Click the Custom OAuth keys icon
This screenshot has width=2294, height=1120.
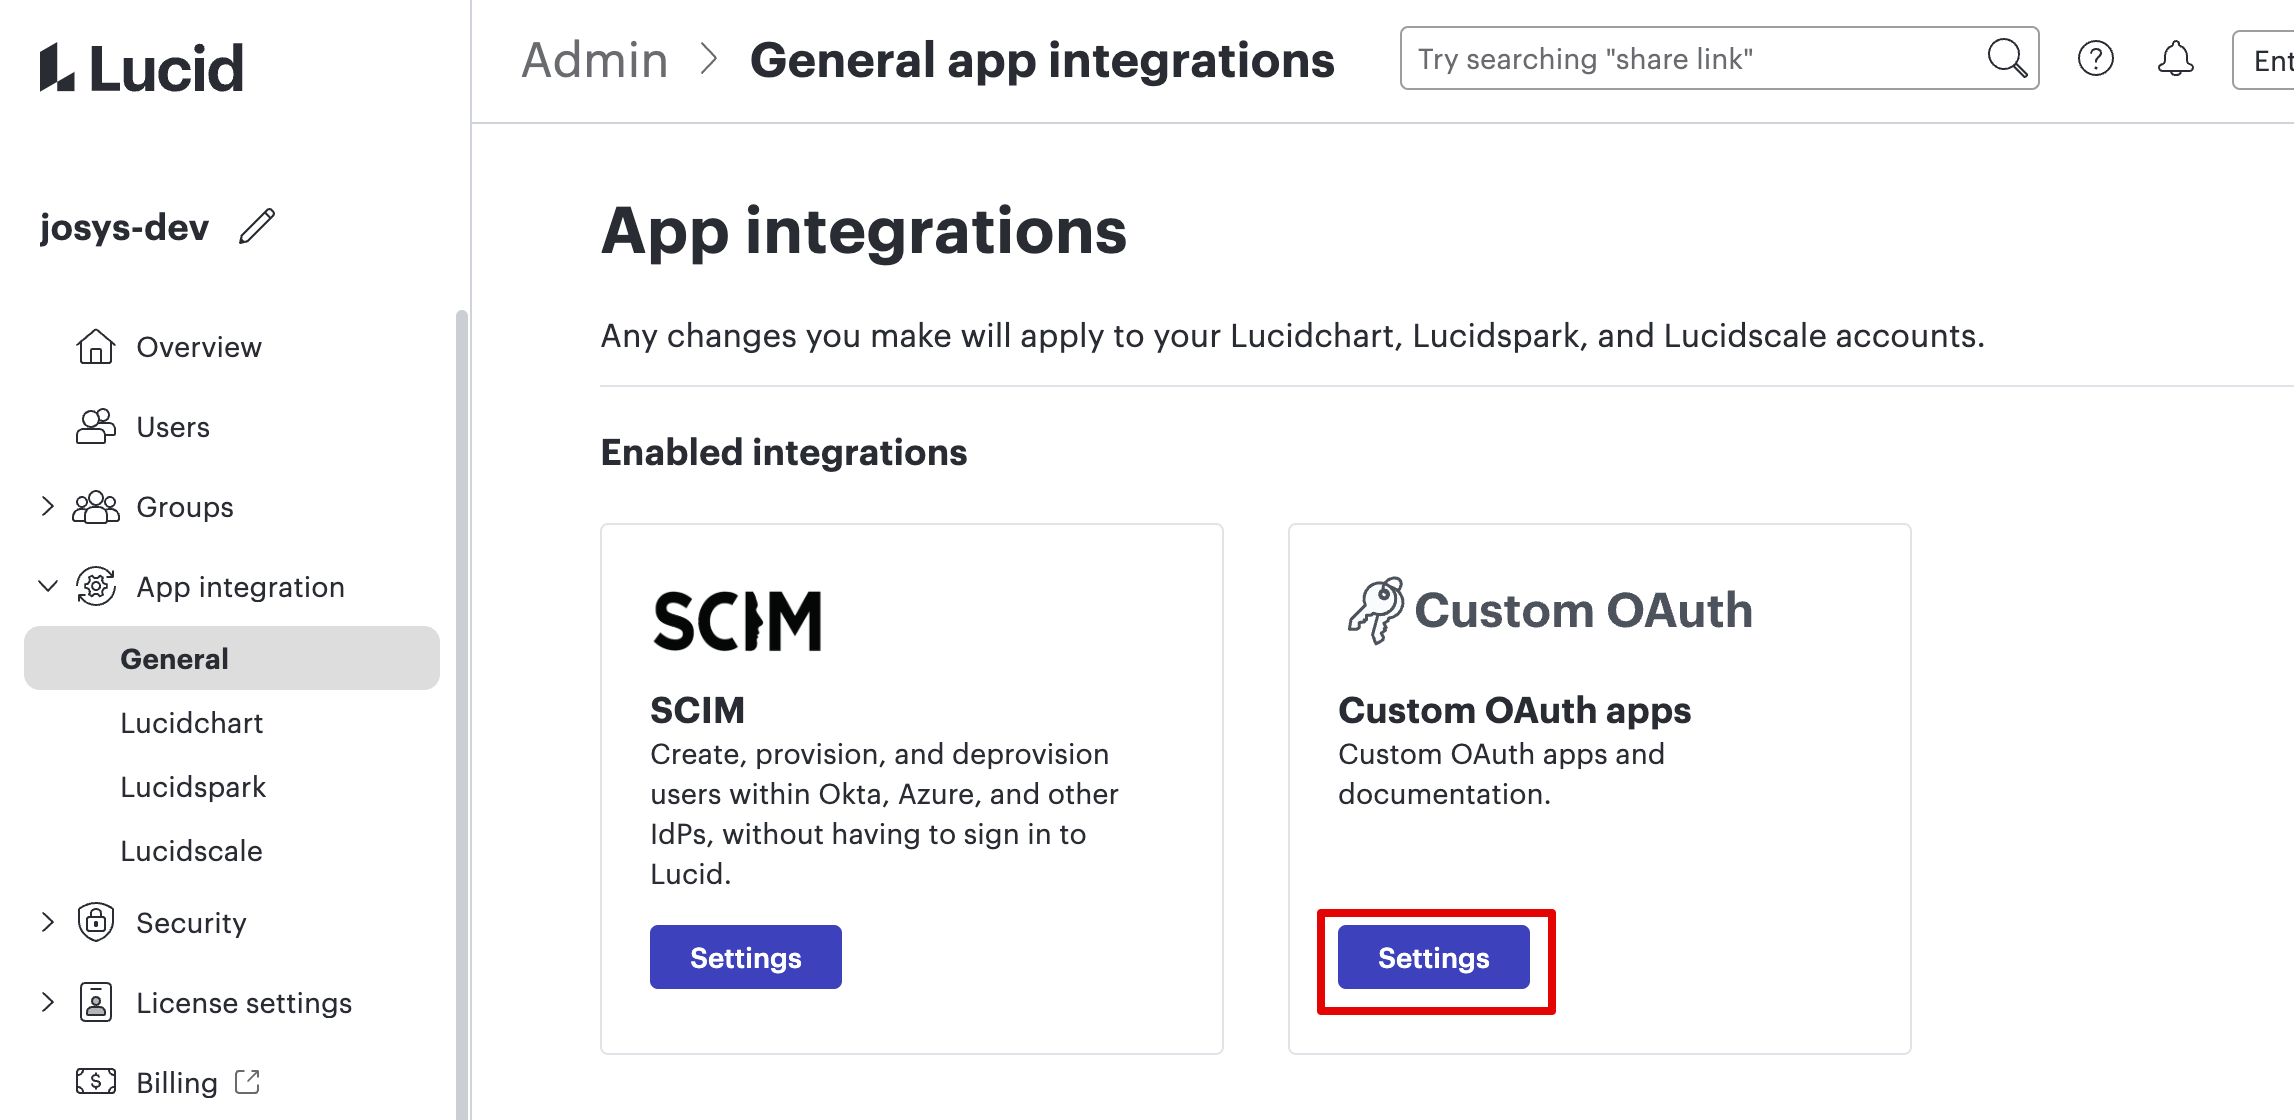(x=1375, y=610)
